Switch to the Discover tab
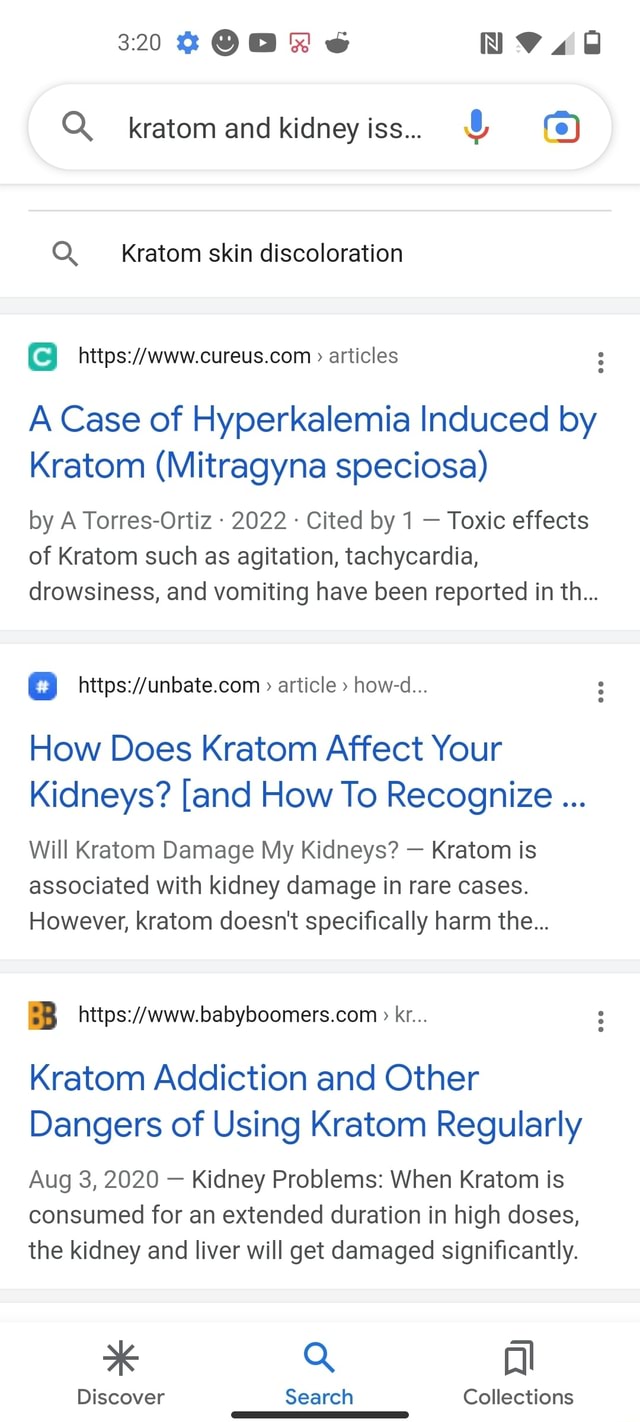This screenshot has height=1422, width=640. pyautogui.click(x=120, y=1372)
